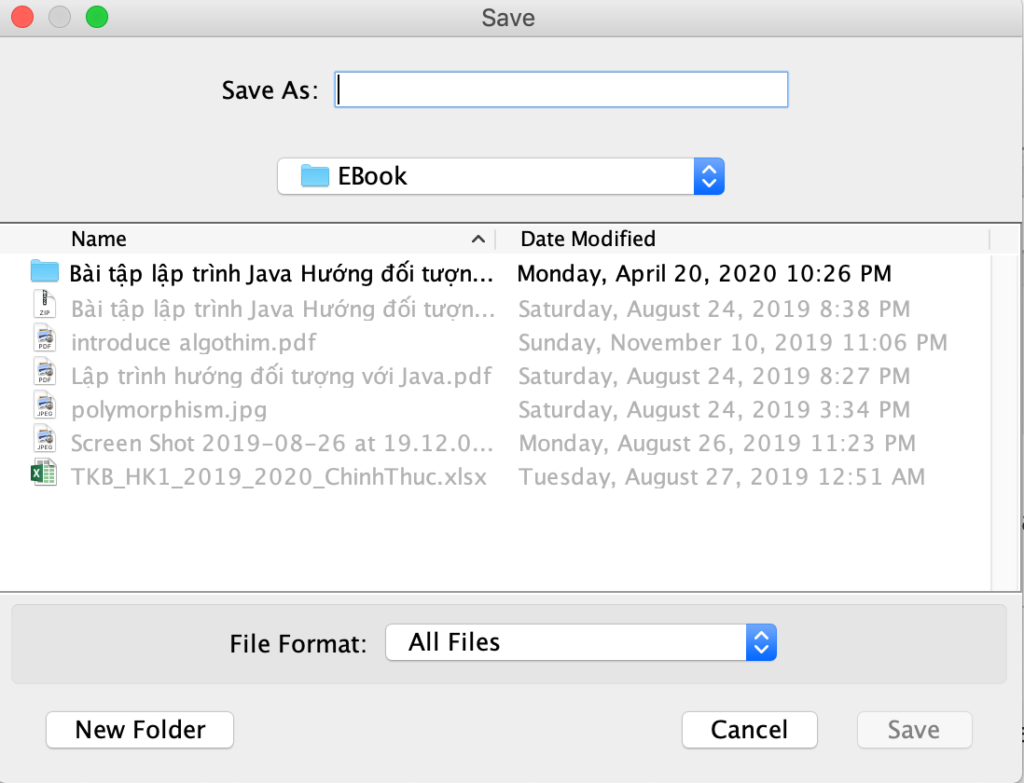Open the EBook location dropdown
This screenshot has height=783, width=1024.
pos(708,177)
